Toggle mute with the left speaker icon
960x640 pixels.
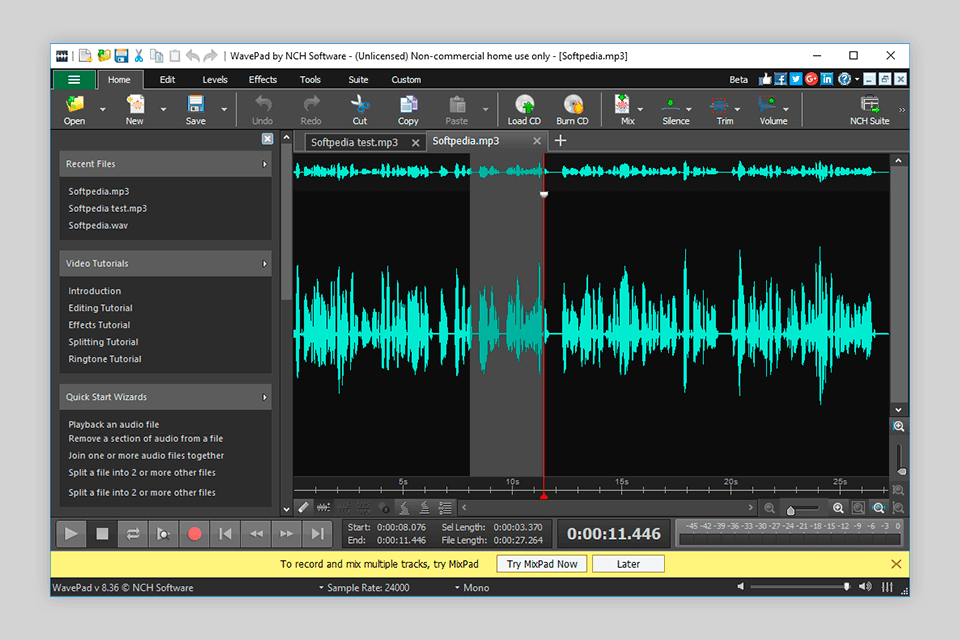click(741, 587)
